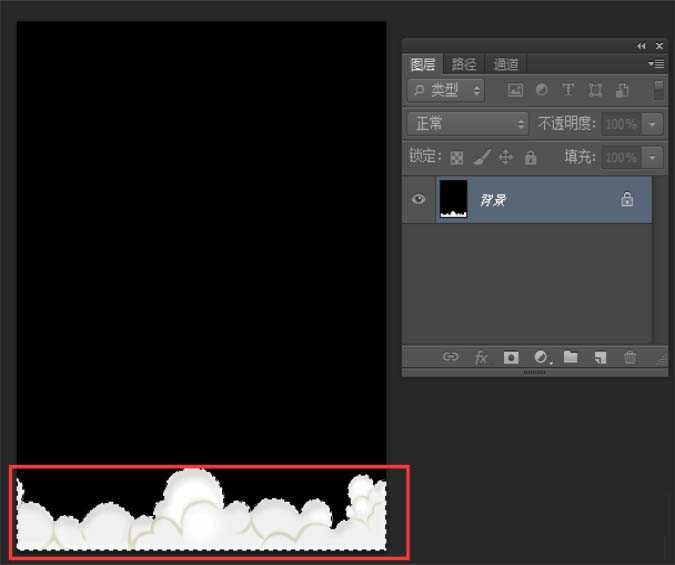Expand the 不透明度 opacity dropdown arrow
The width and height of the screenshot is (675, 565).
653,124
